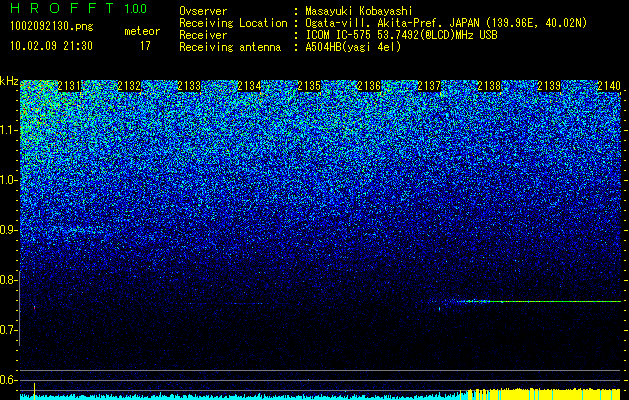Click the 2139 time marker
629x400 pixels.
tap(549, 86)
